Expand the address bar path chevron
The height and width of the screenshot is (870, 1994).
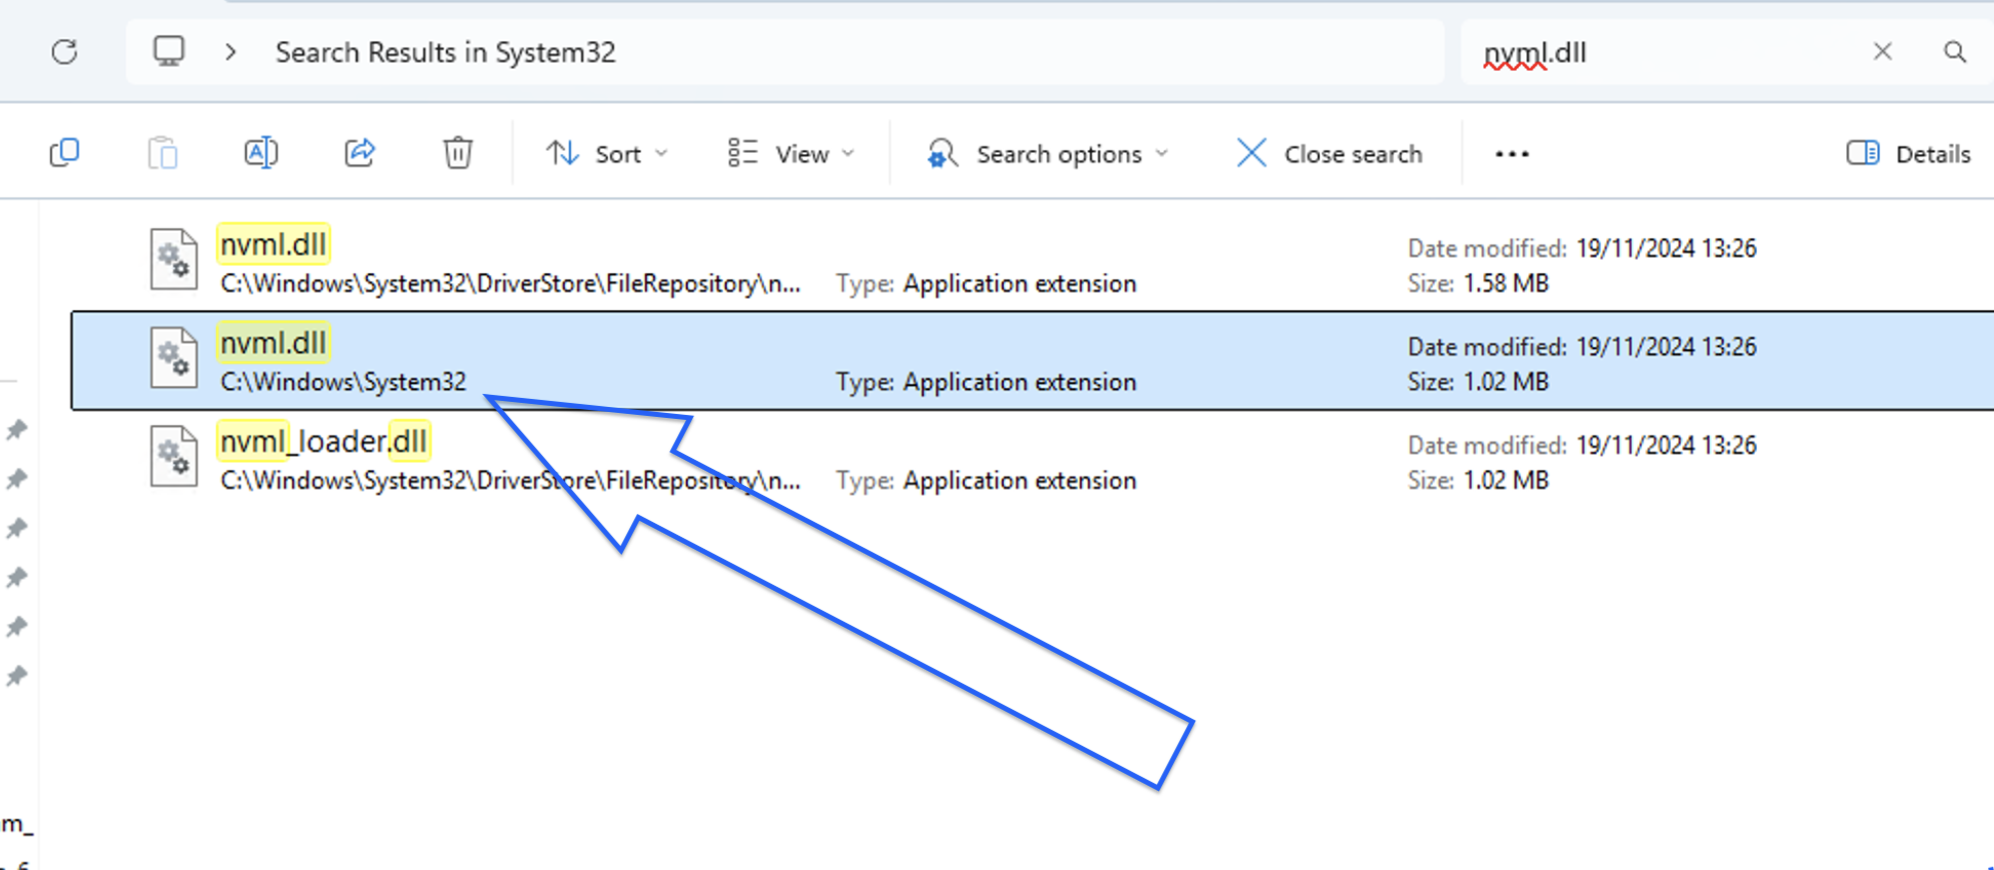pos(231,52)
